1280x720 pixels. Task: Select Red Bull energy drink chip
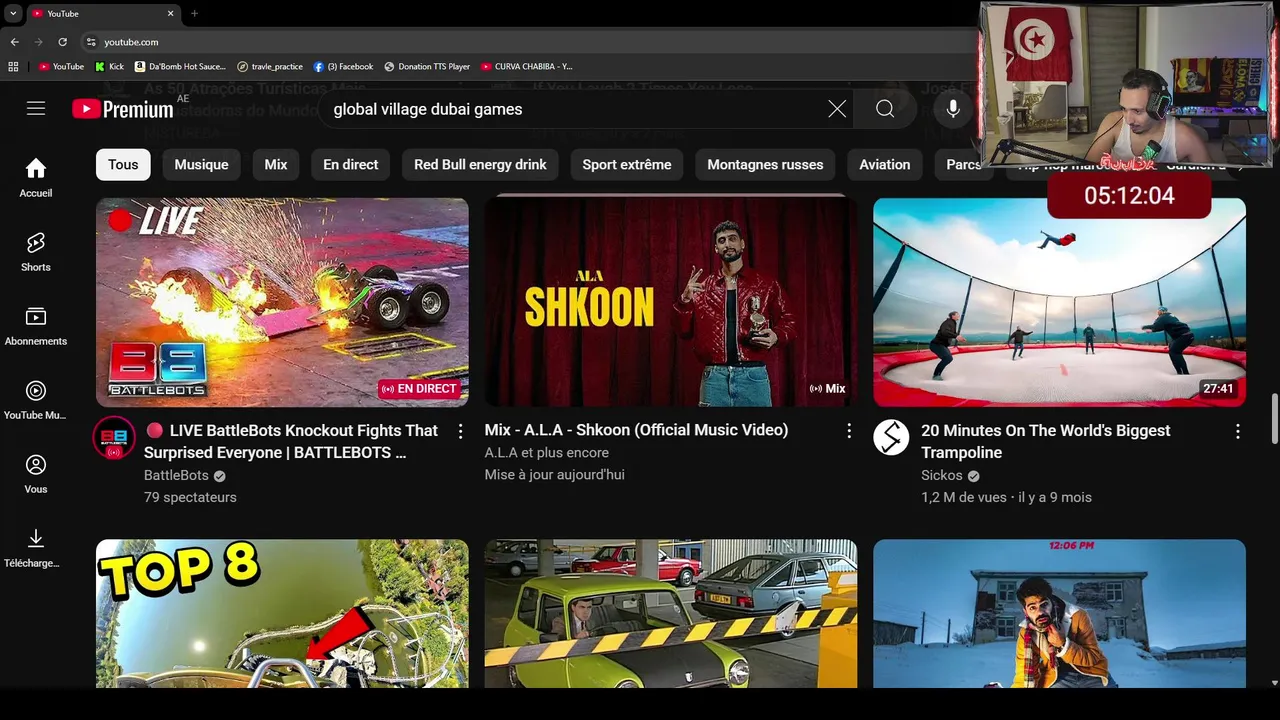[480, 164]
